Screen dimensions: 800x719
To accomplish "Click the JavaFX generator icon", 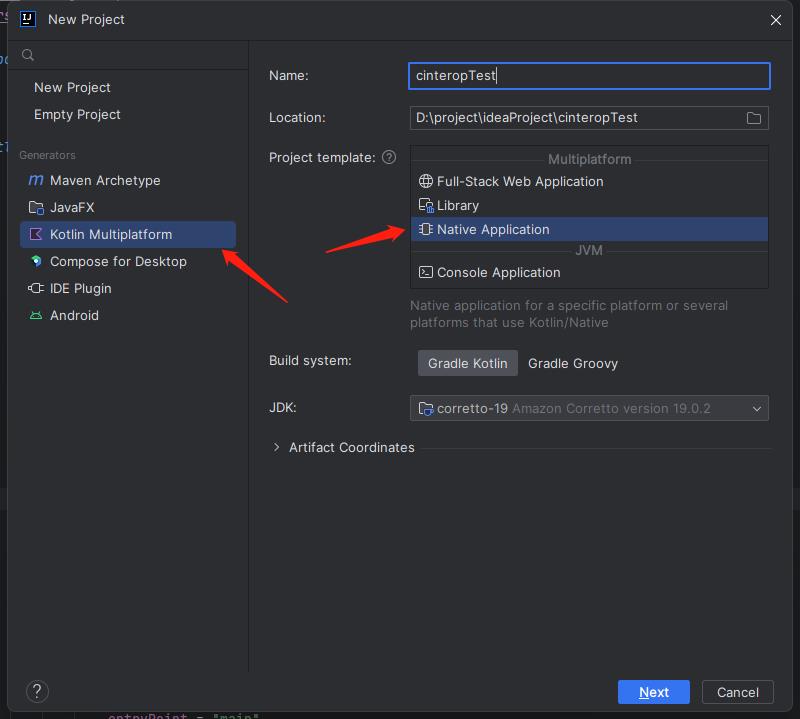I will coord(36,207).
